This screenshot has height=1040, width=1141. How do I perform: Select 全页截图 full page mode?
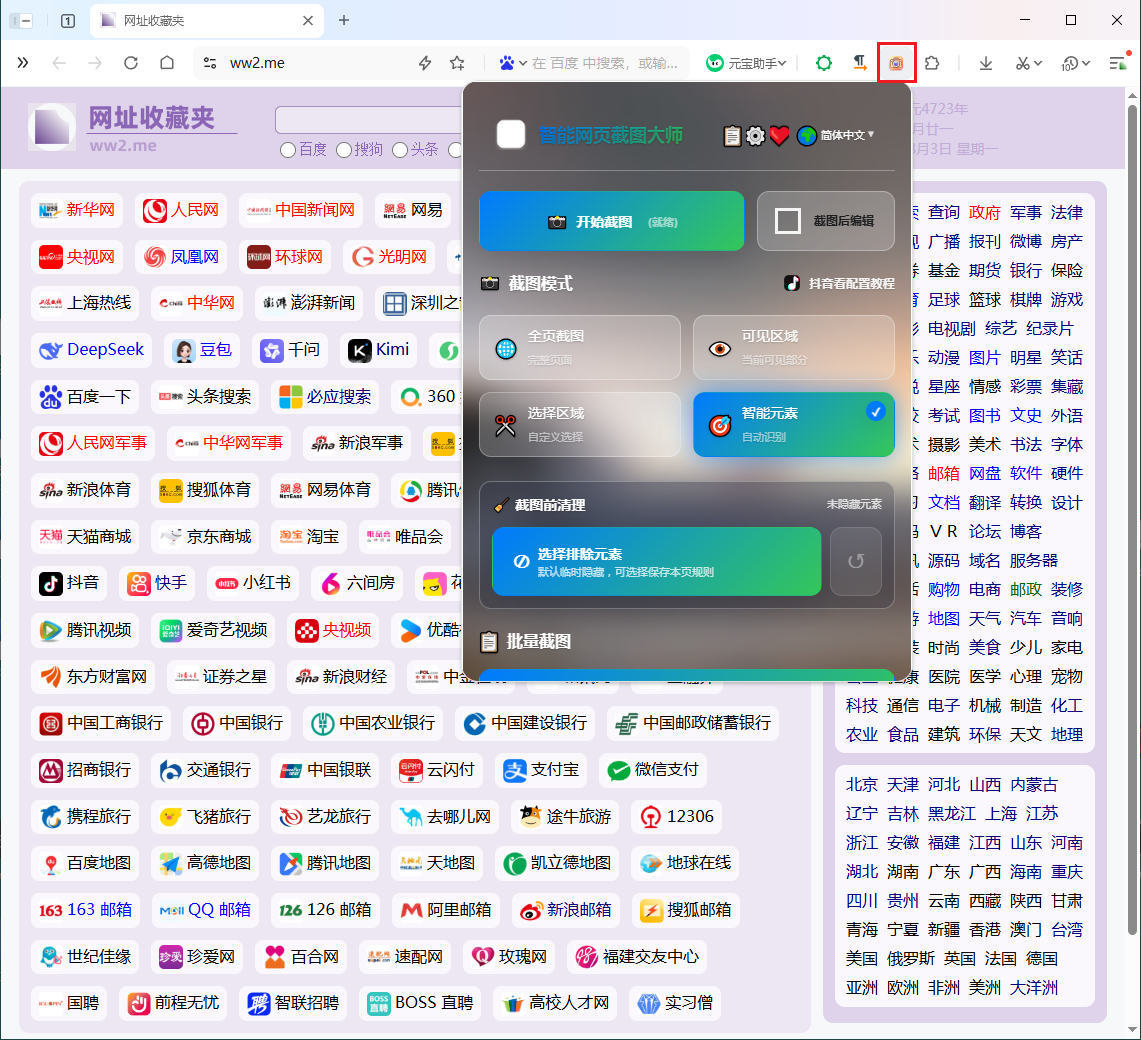580,347
